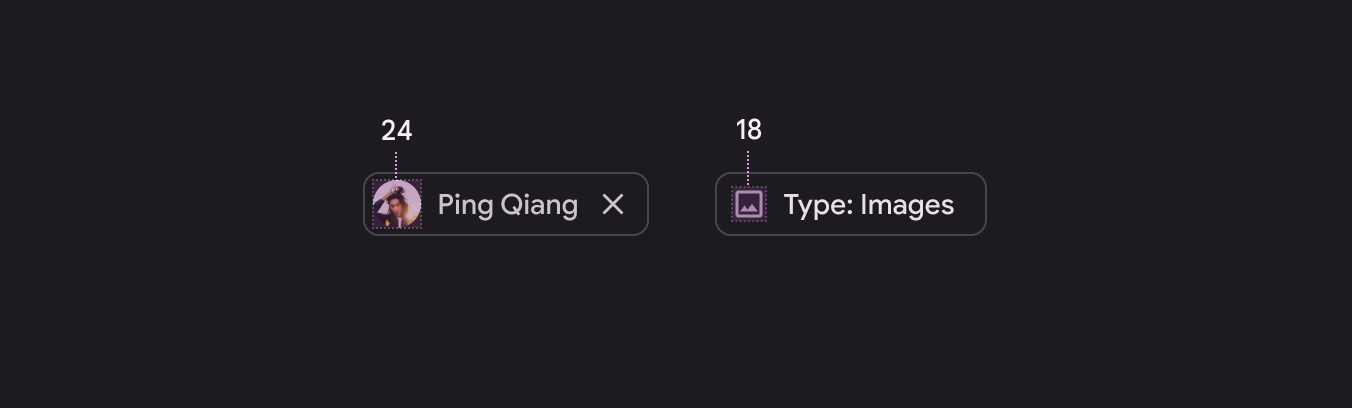This screenshot has height=408, width=1352.
Task: Click empty space right of Images text in chip
Action: coord(970,204)
